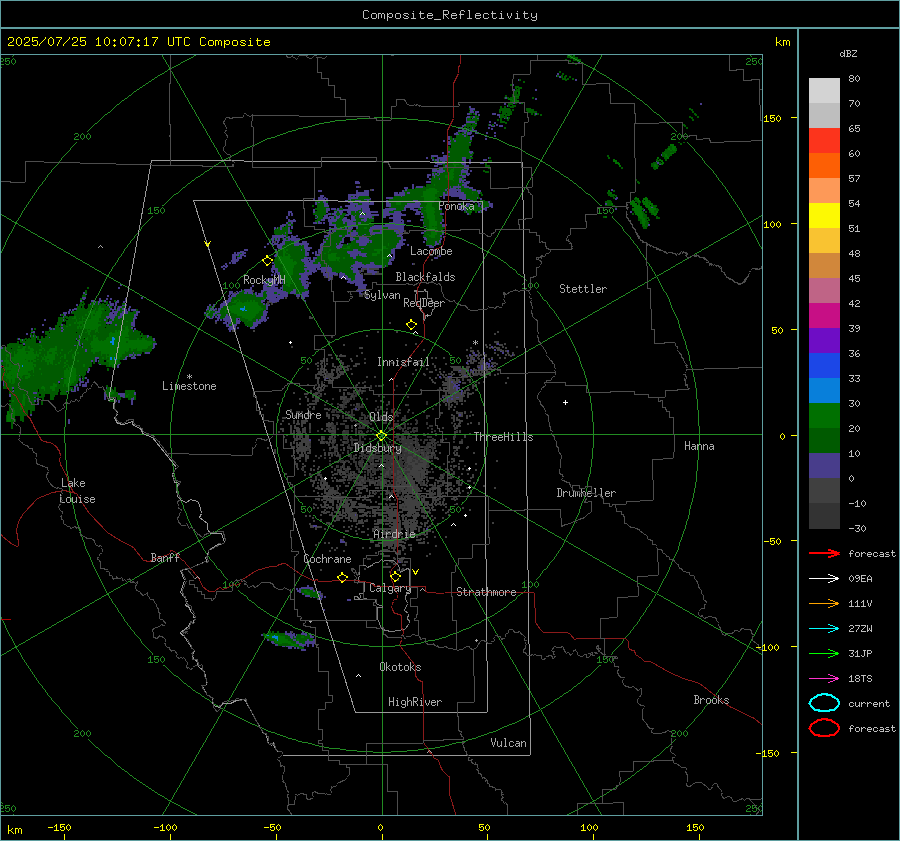This screenshot has width=900, height=841.
Task: Select the cyan 27ZW arrow legend icon
Action: coord(824,629)
